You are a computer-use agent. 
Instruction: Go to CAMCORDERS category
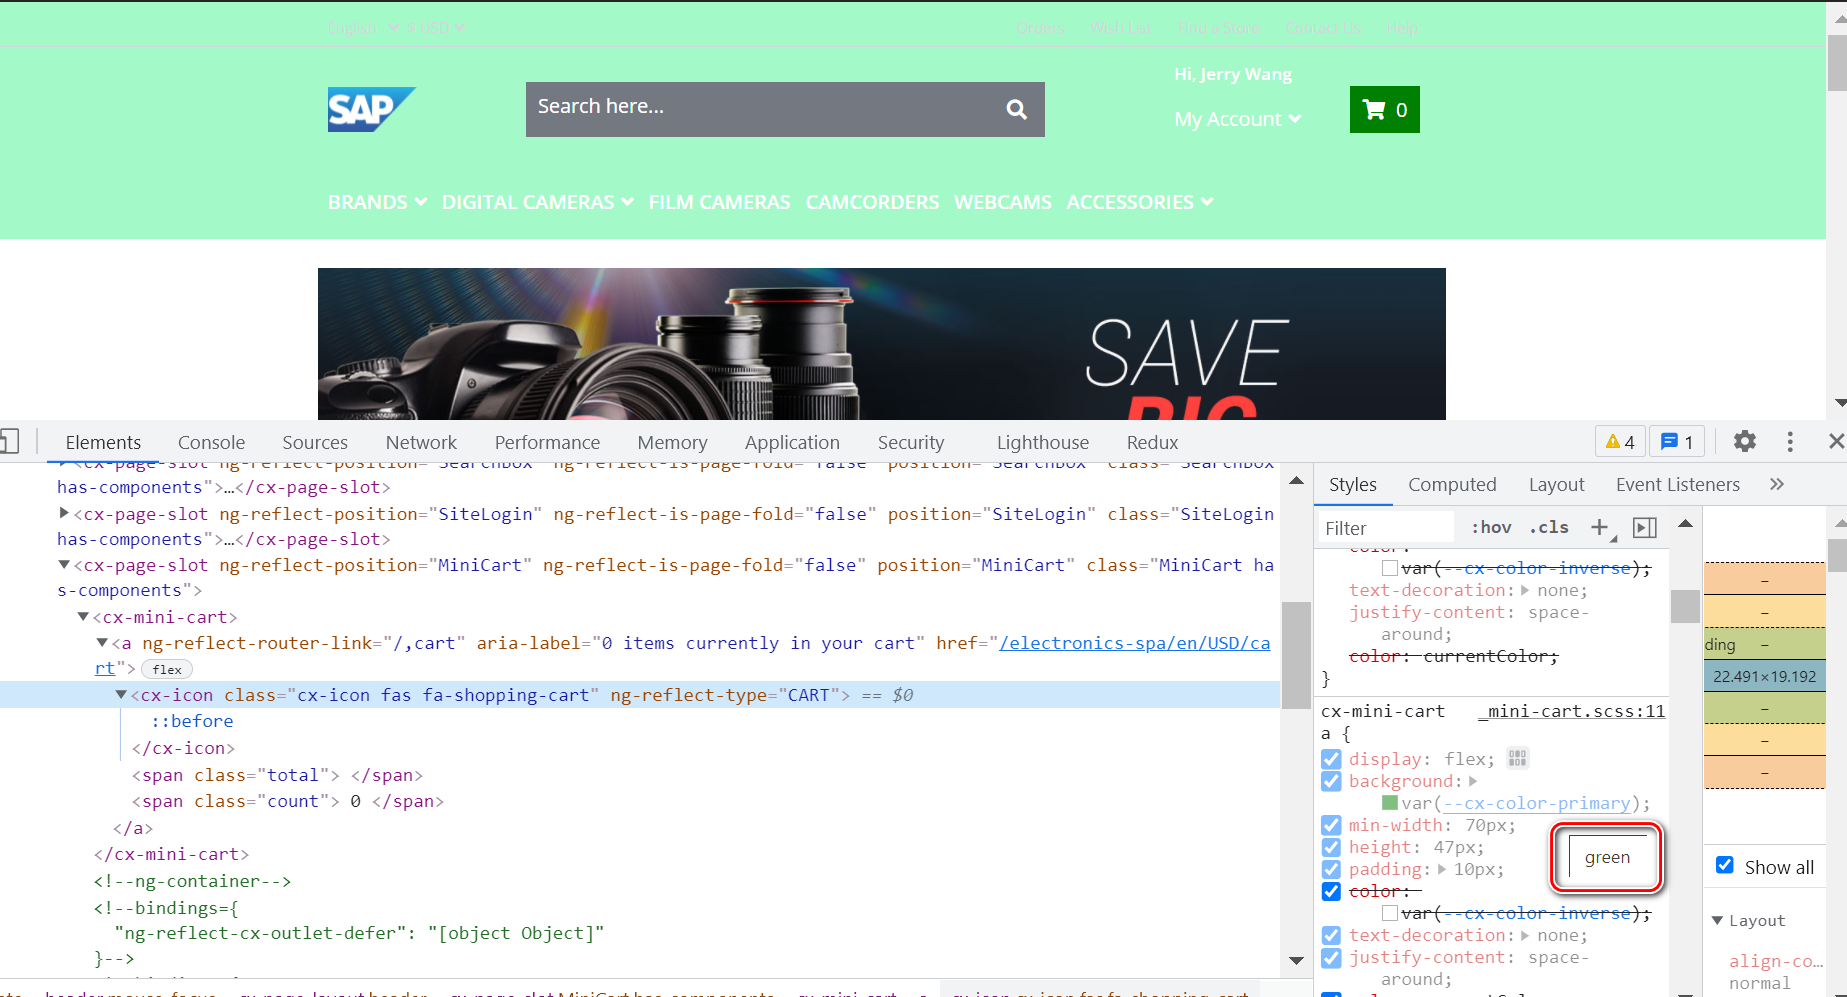(872, 202)
